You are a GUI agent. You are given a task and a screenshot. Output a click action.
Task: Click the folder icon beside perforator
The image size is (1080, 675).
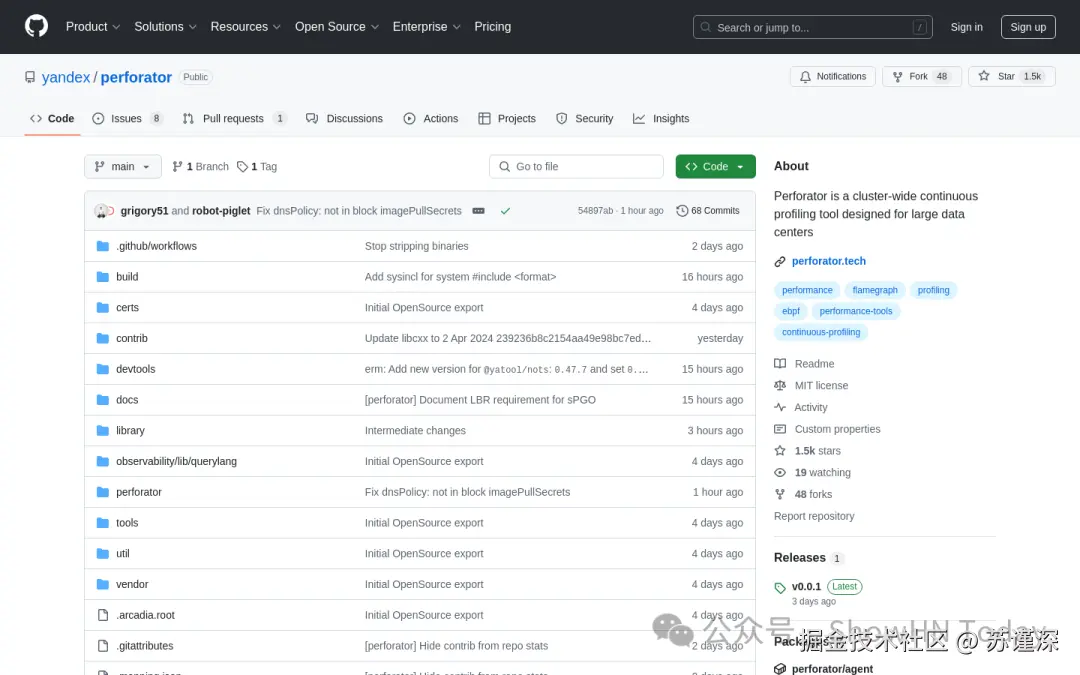coord(103,492)
